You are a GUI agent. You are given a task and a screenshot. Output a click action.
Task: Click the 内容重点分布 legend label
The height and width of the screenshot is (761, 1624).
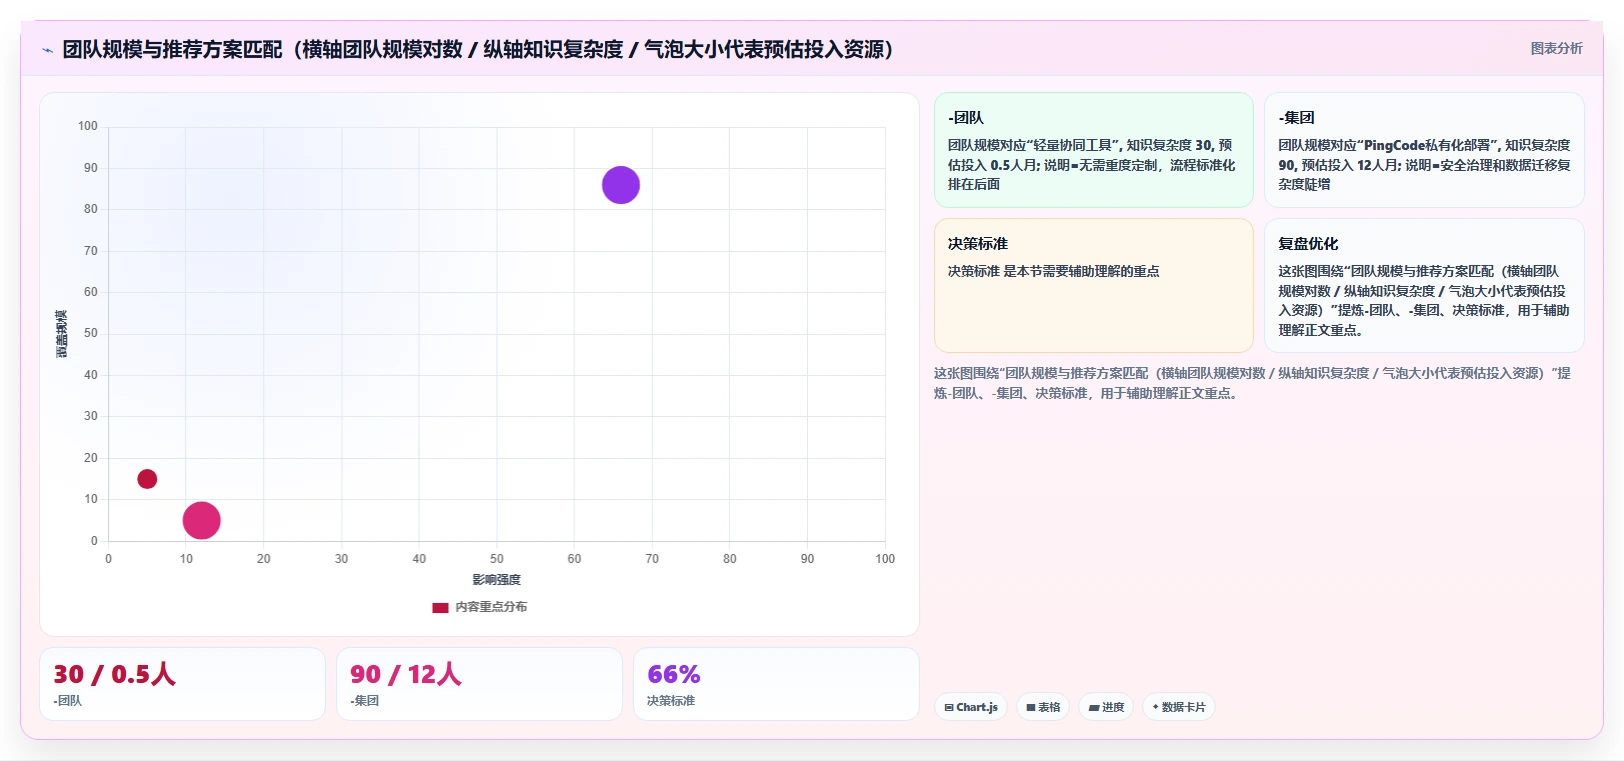click(491, 607)
